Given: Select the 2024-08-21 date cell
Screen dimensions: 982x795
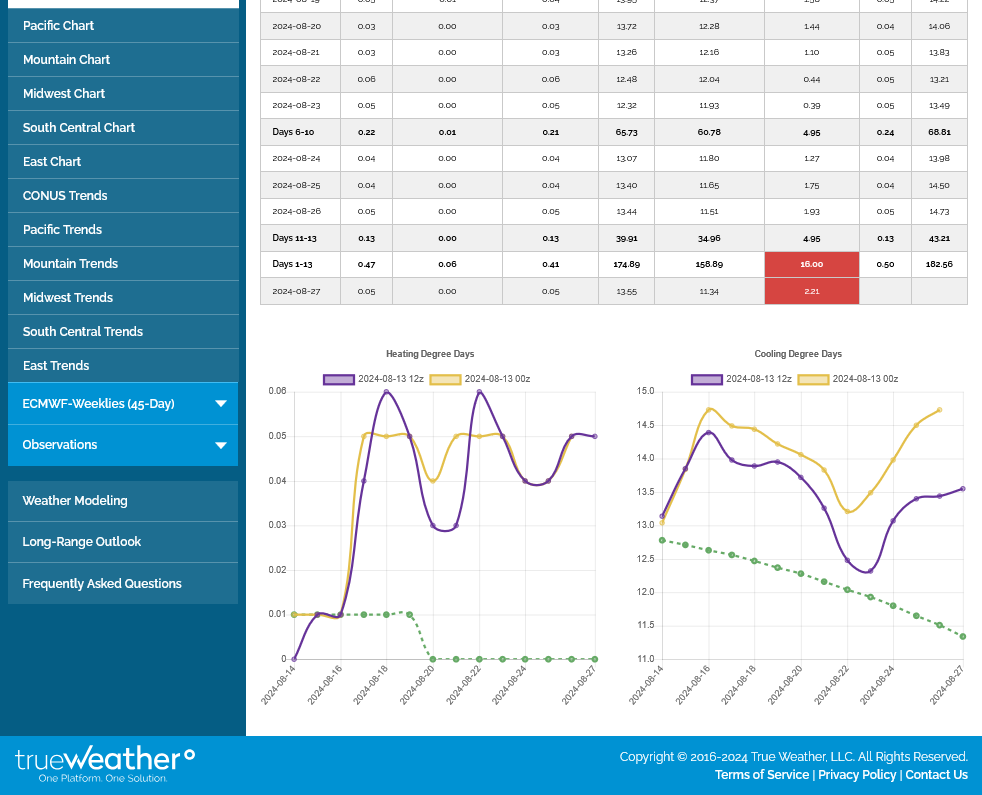Looking at the screenshot, I should pyautogui.click(x=300, y=53).
